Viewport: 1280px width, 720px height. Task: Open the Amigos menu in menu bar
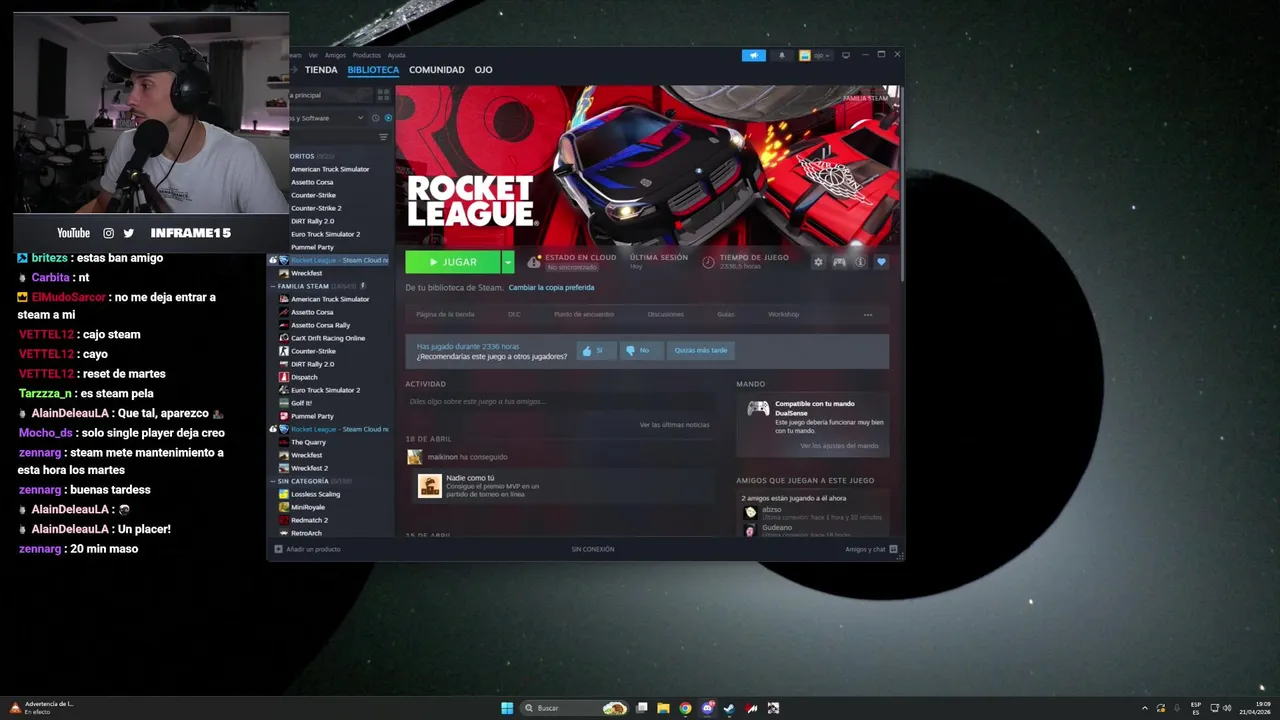tap(335, 55)
